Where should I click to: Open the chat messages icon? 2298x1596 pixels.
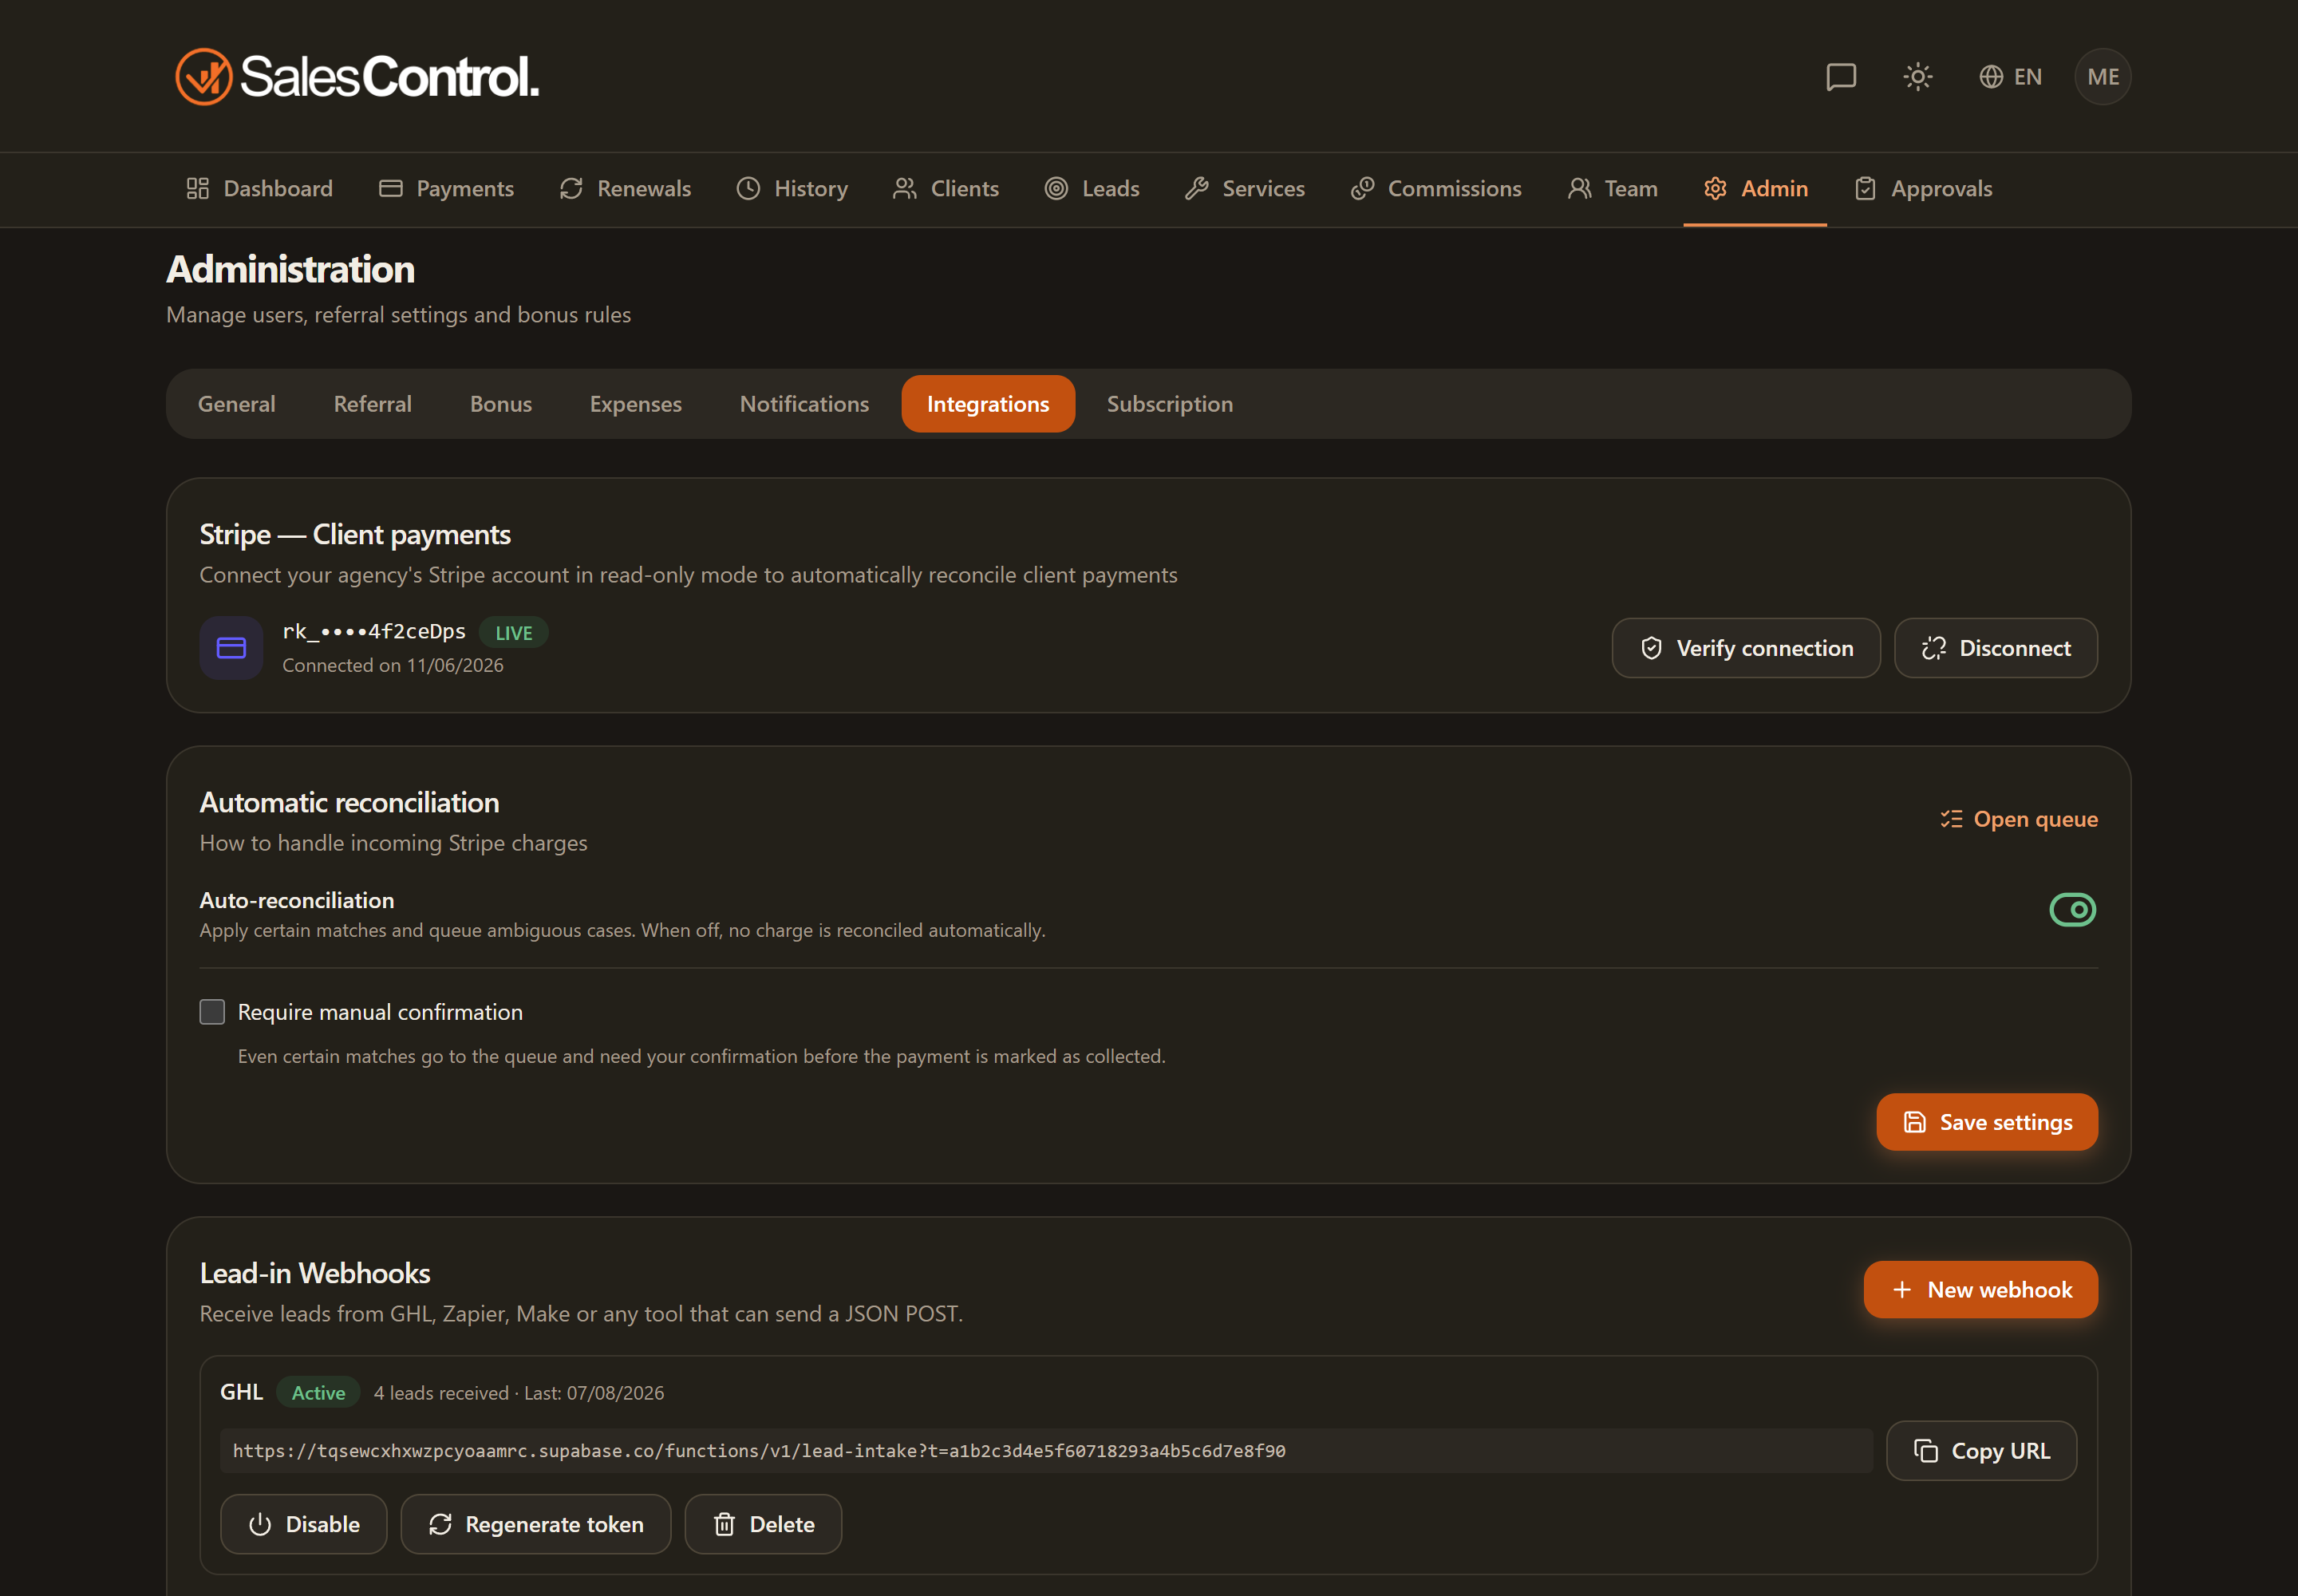1841,77
